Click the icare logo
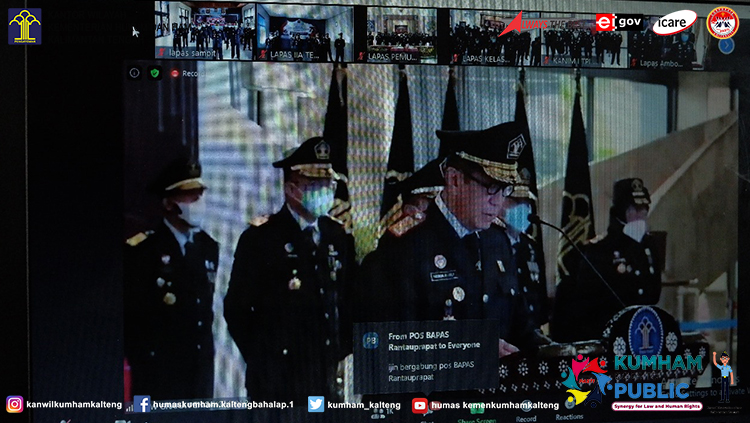This screenshot has width=750, height=423. (x=674, y=22)
